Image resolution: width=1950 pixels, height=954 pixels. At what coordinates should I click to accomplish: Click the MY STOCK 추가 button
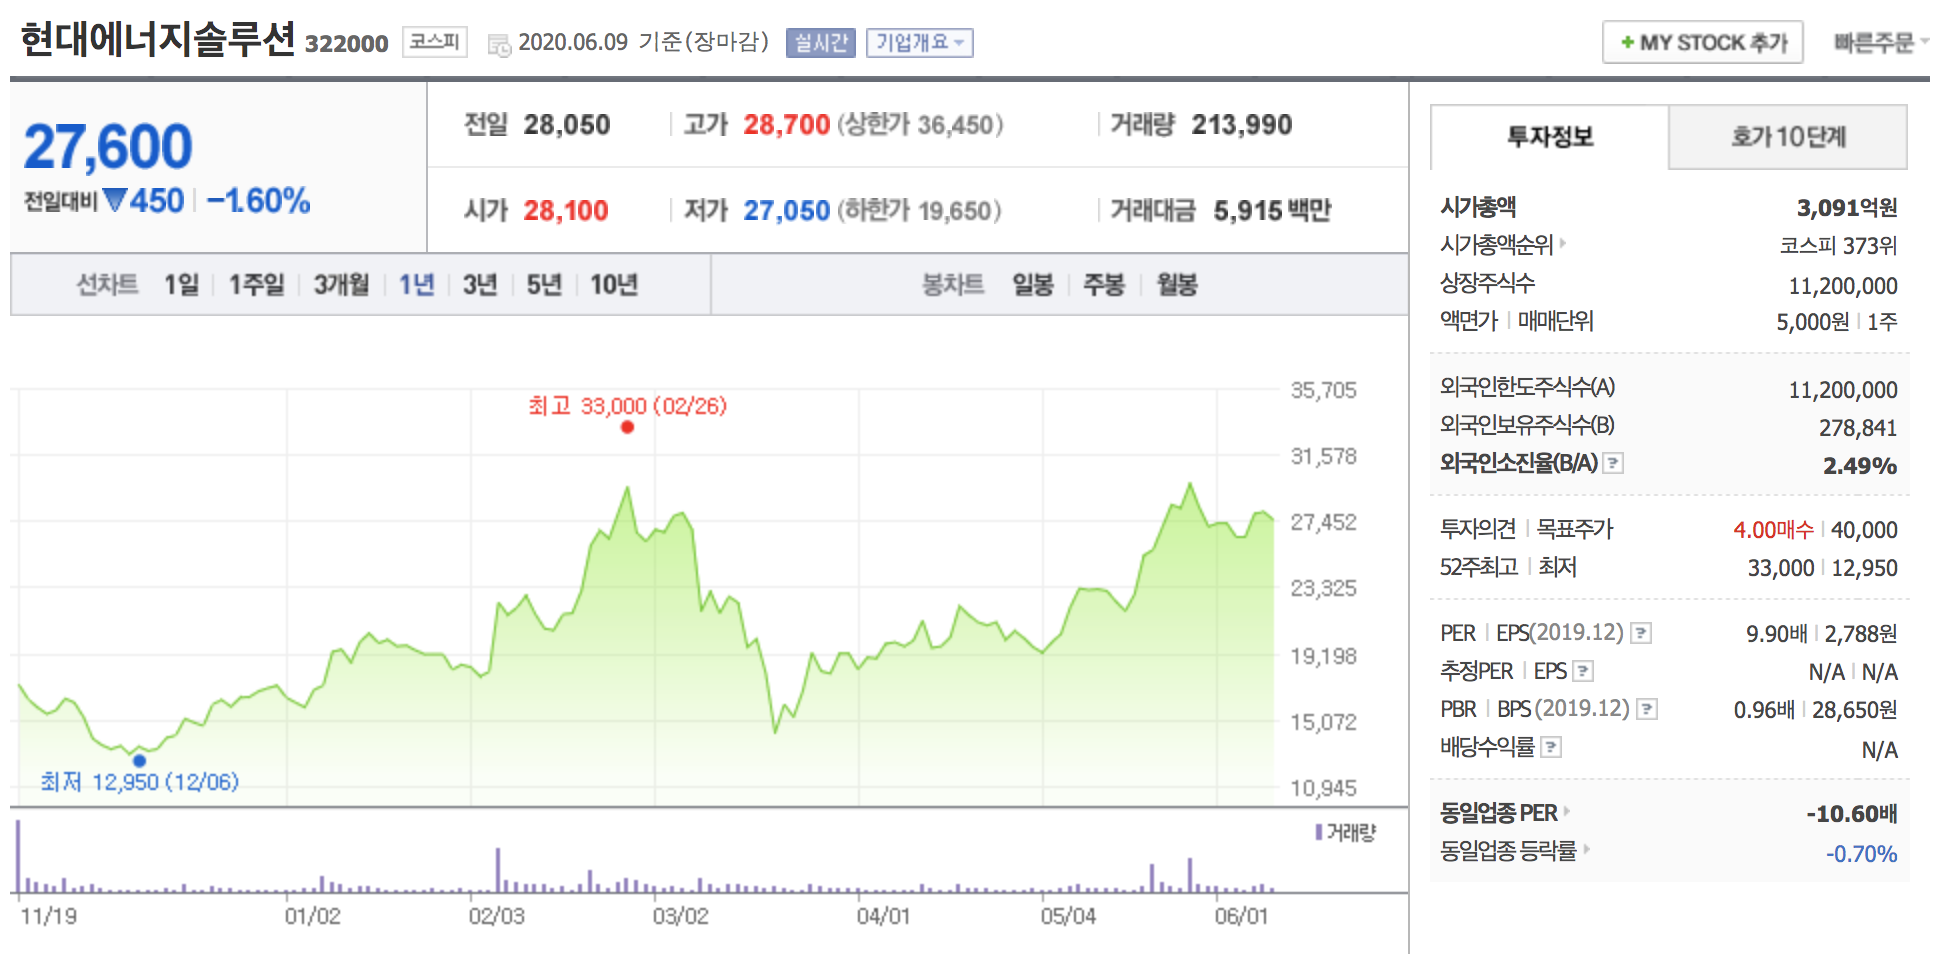[1702, 42]
